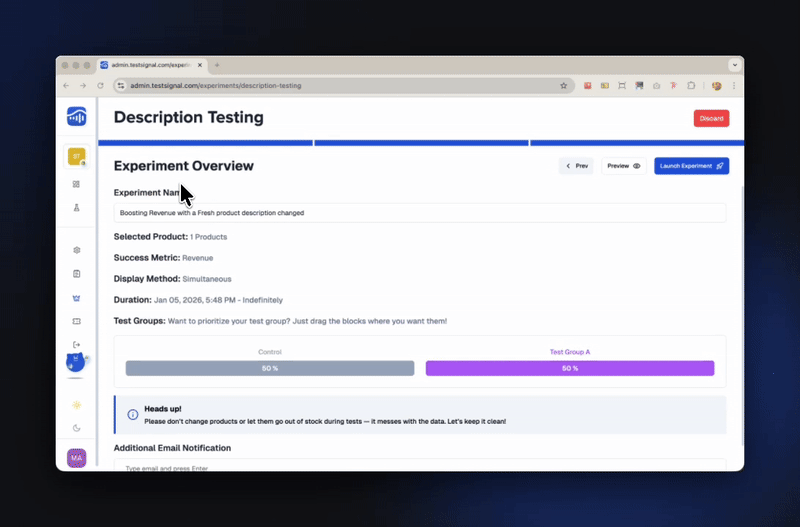Open the dashboard grid icon in sidebar
The image size is (800, 527).
pyautogui.click(x=77, y=184)
